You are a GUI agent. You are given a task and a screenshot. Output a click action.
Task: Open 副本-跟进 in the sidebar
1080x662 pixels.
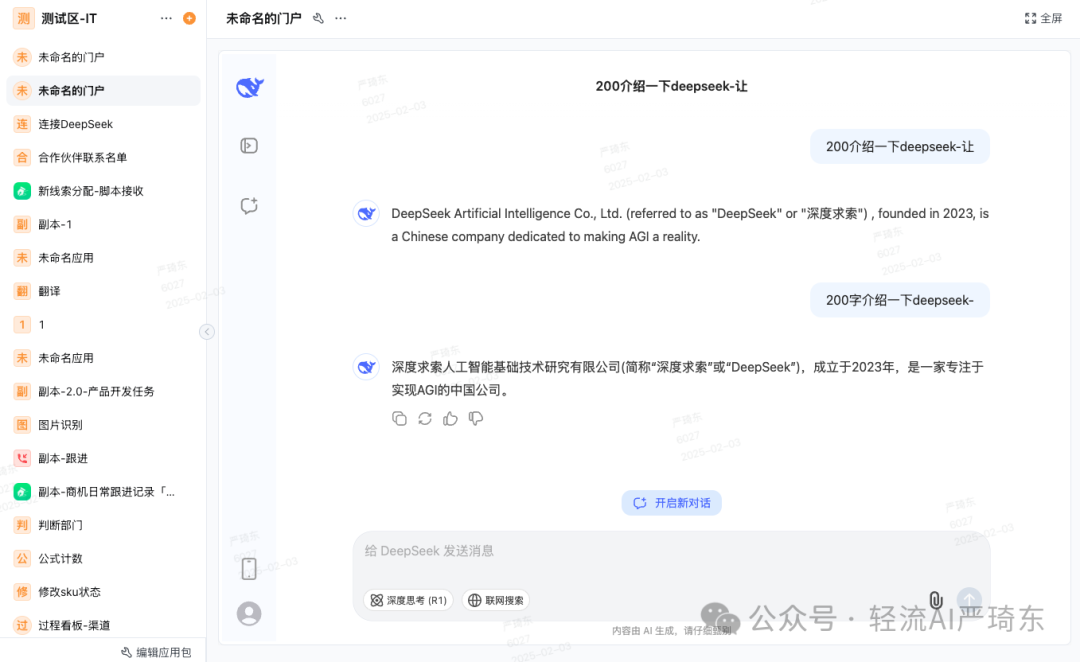[103, 458]
